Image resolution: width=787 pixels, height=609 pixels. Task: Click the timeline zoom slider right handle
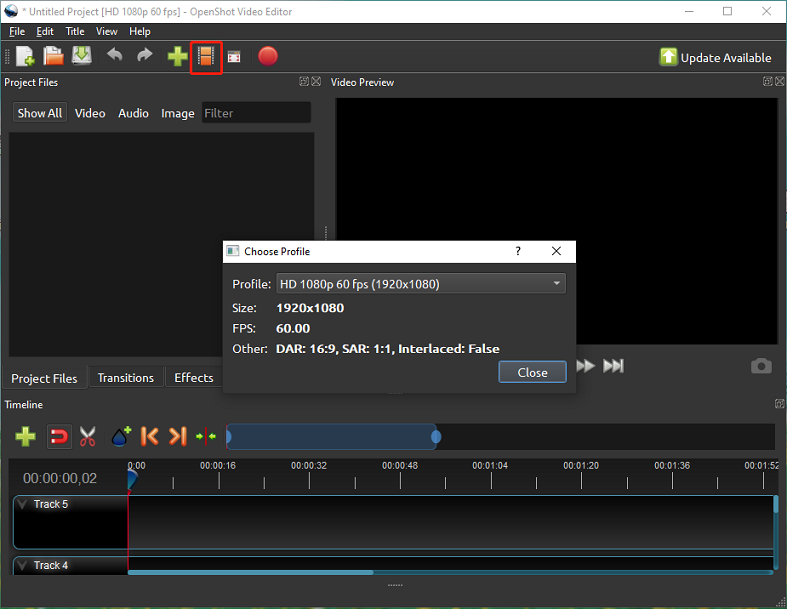[436, 437]
